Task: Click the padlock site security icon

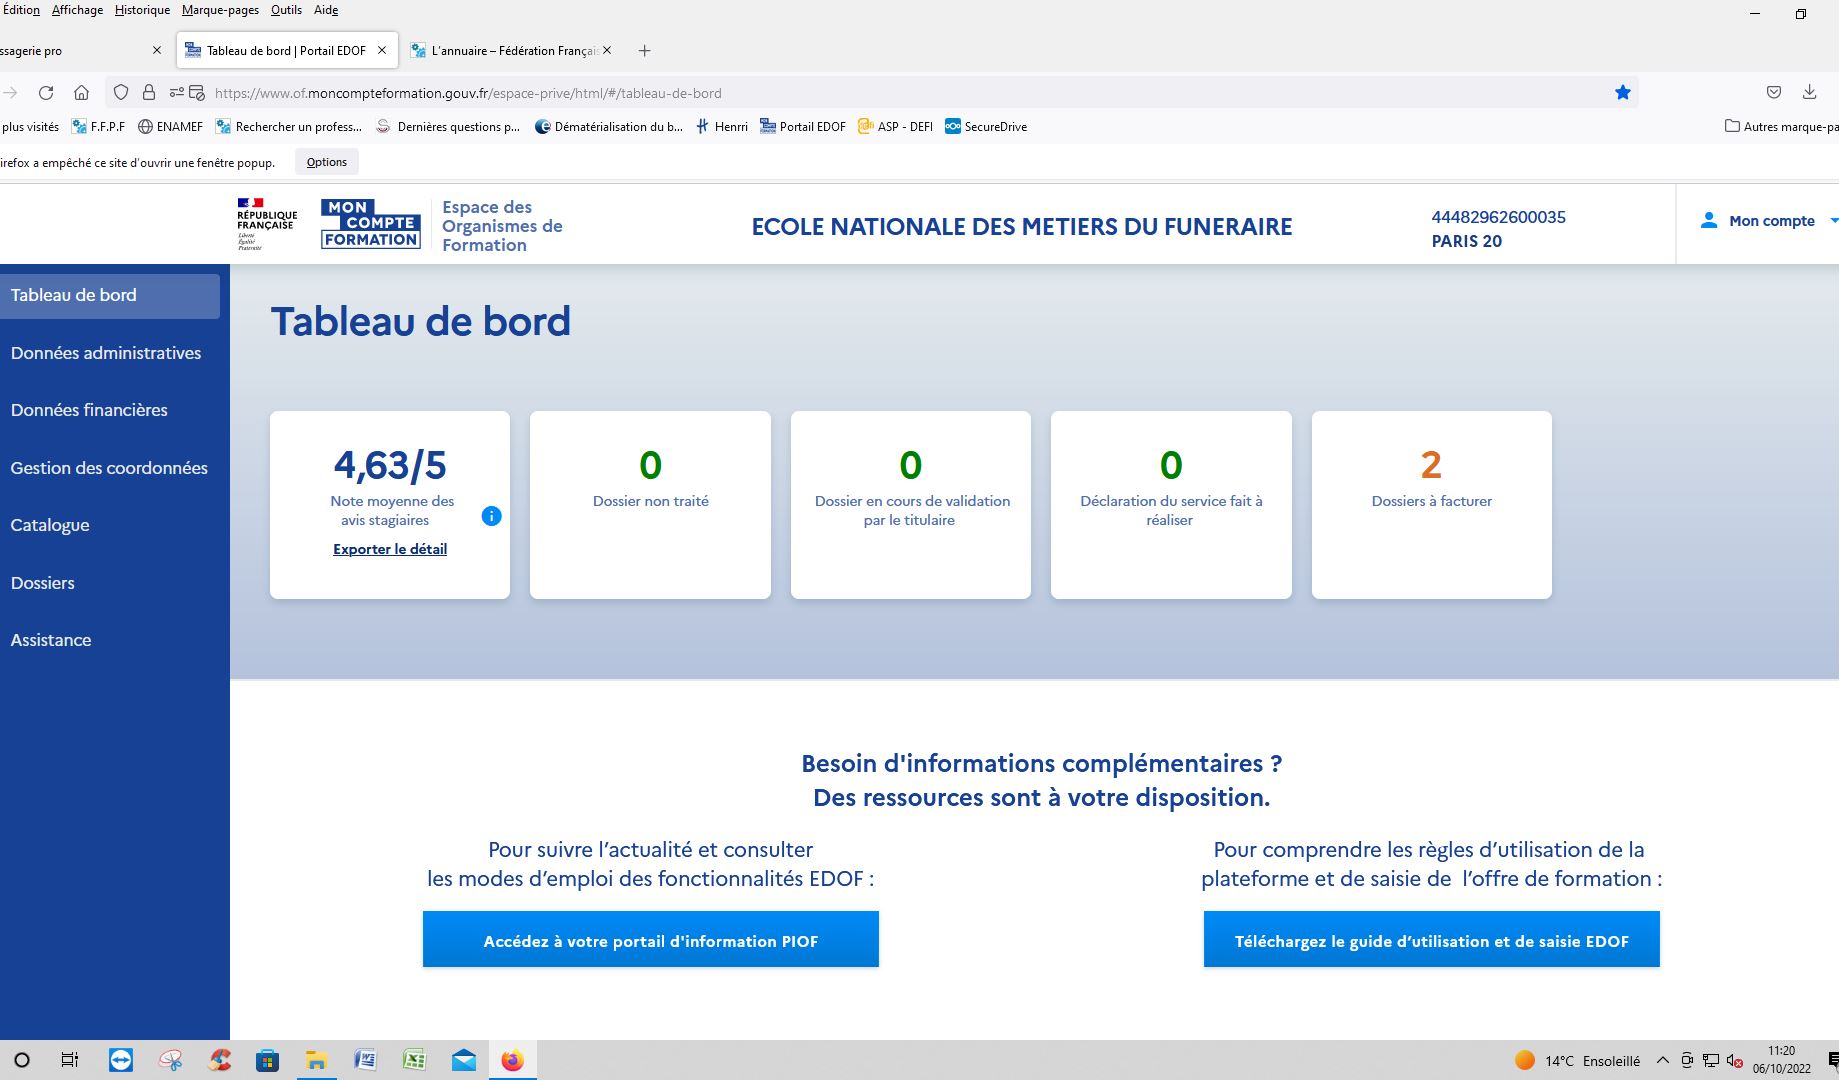Action: tap(148, 93)
